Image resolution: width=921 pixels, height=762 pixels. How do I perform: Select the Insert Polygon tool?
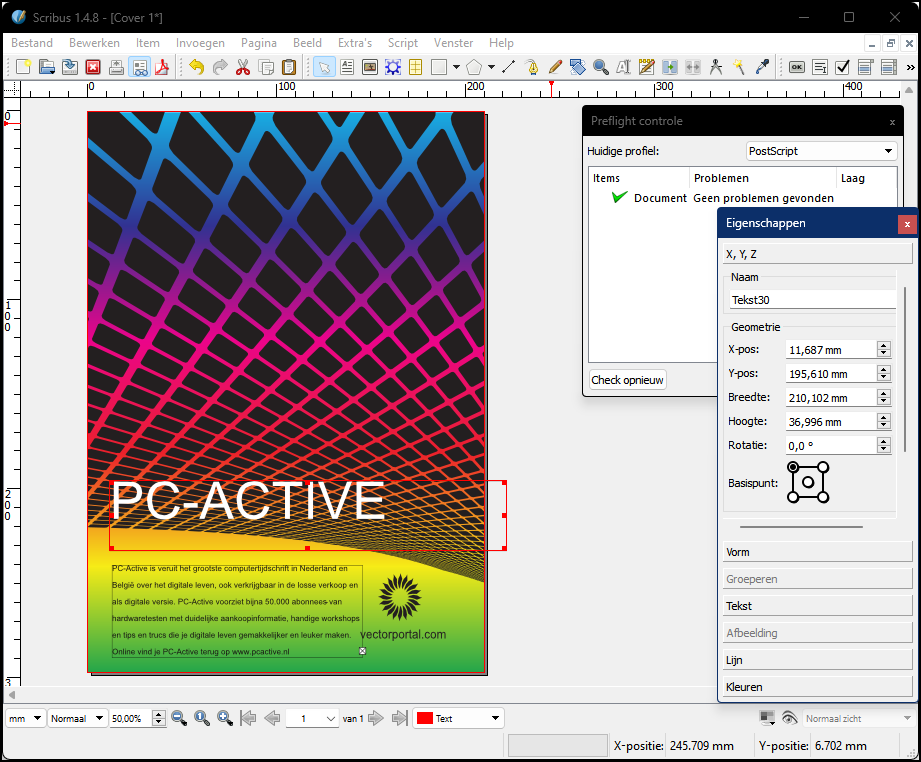click(x=474, y=67)
